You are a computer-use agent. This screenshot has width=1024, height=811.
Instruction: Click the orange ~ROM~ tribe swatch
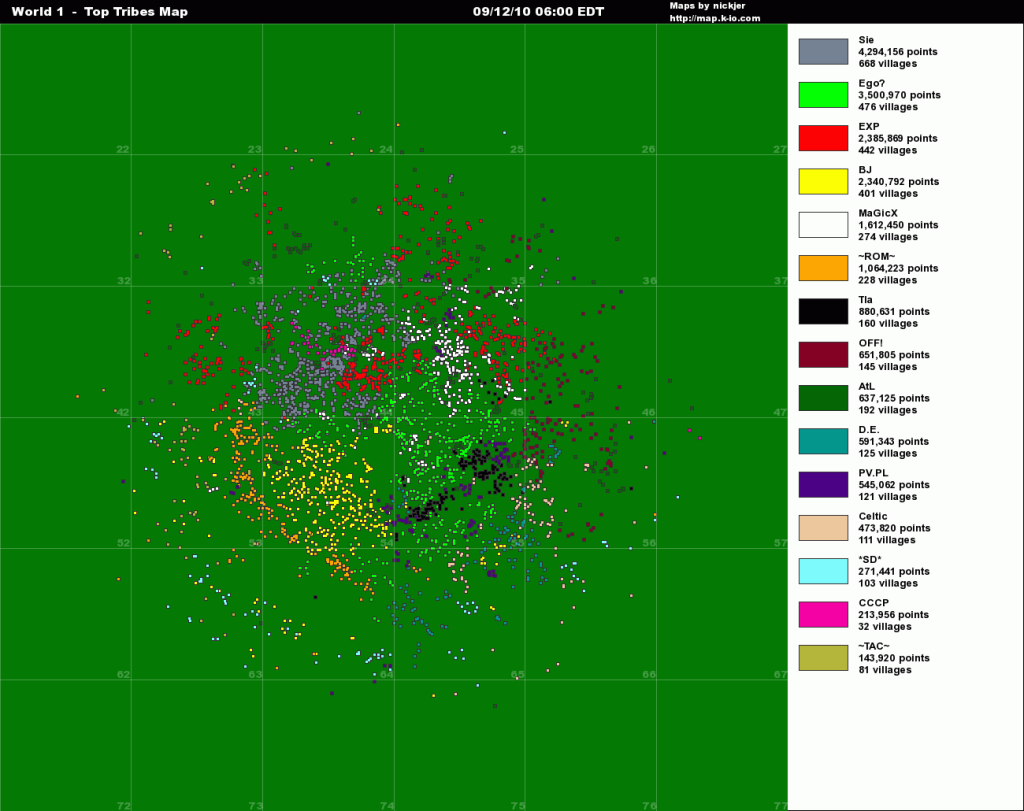(823, 268)
